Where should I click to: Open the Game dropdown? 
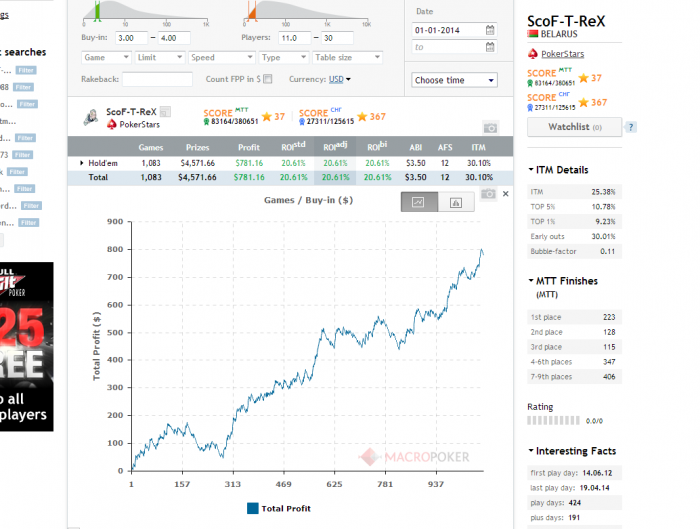click(106, 58)
